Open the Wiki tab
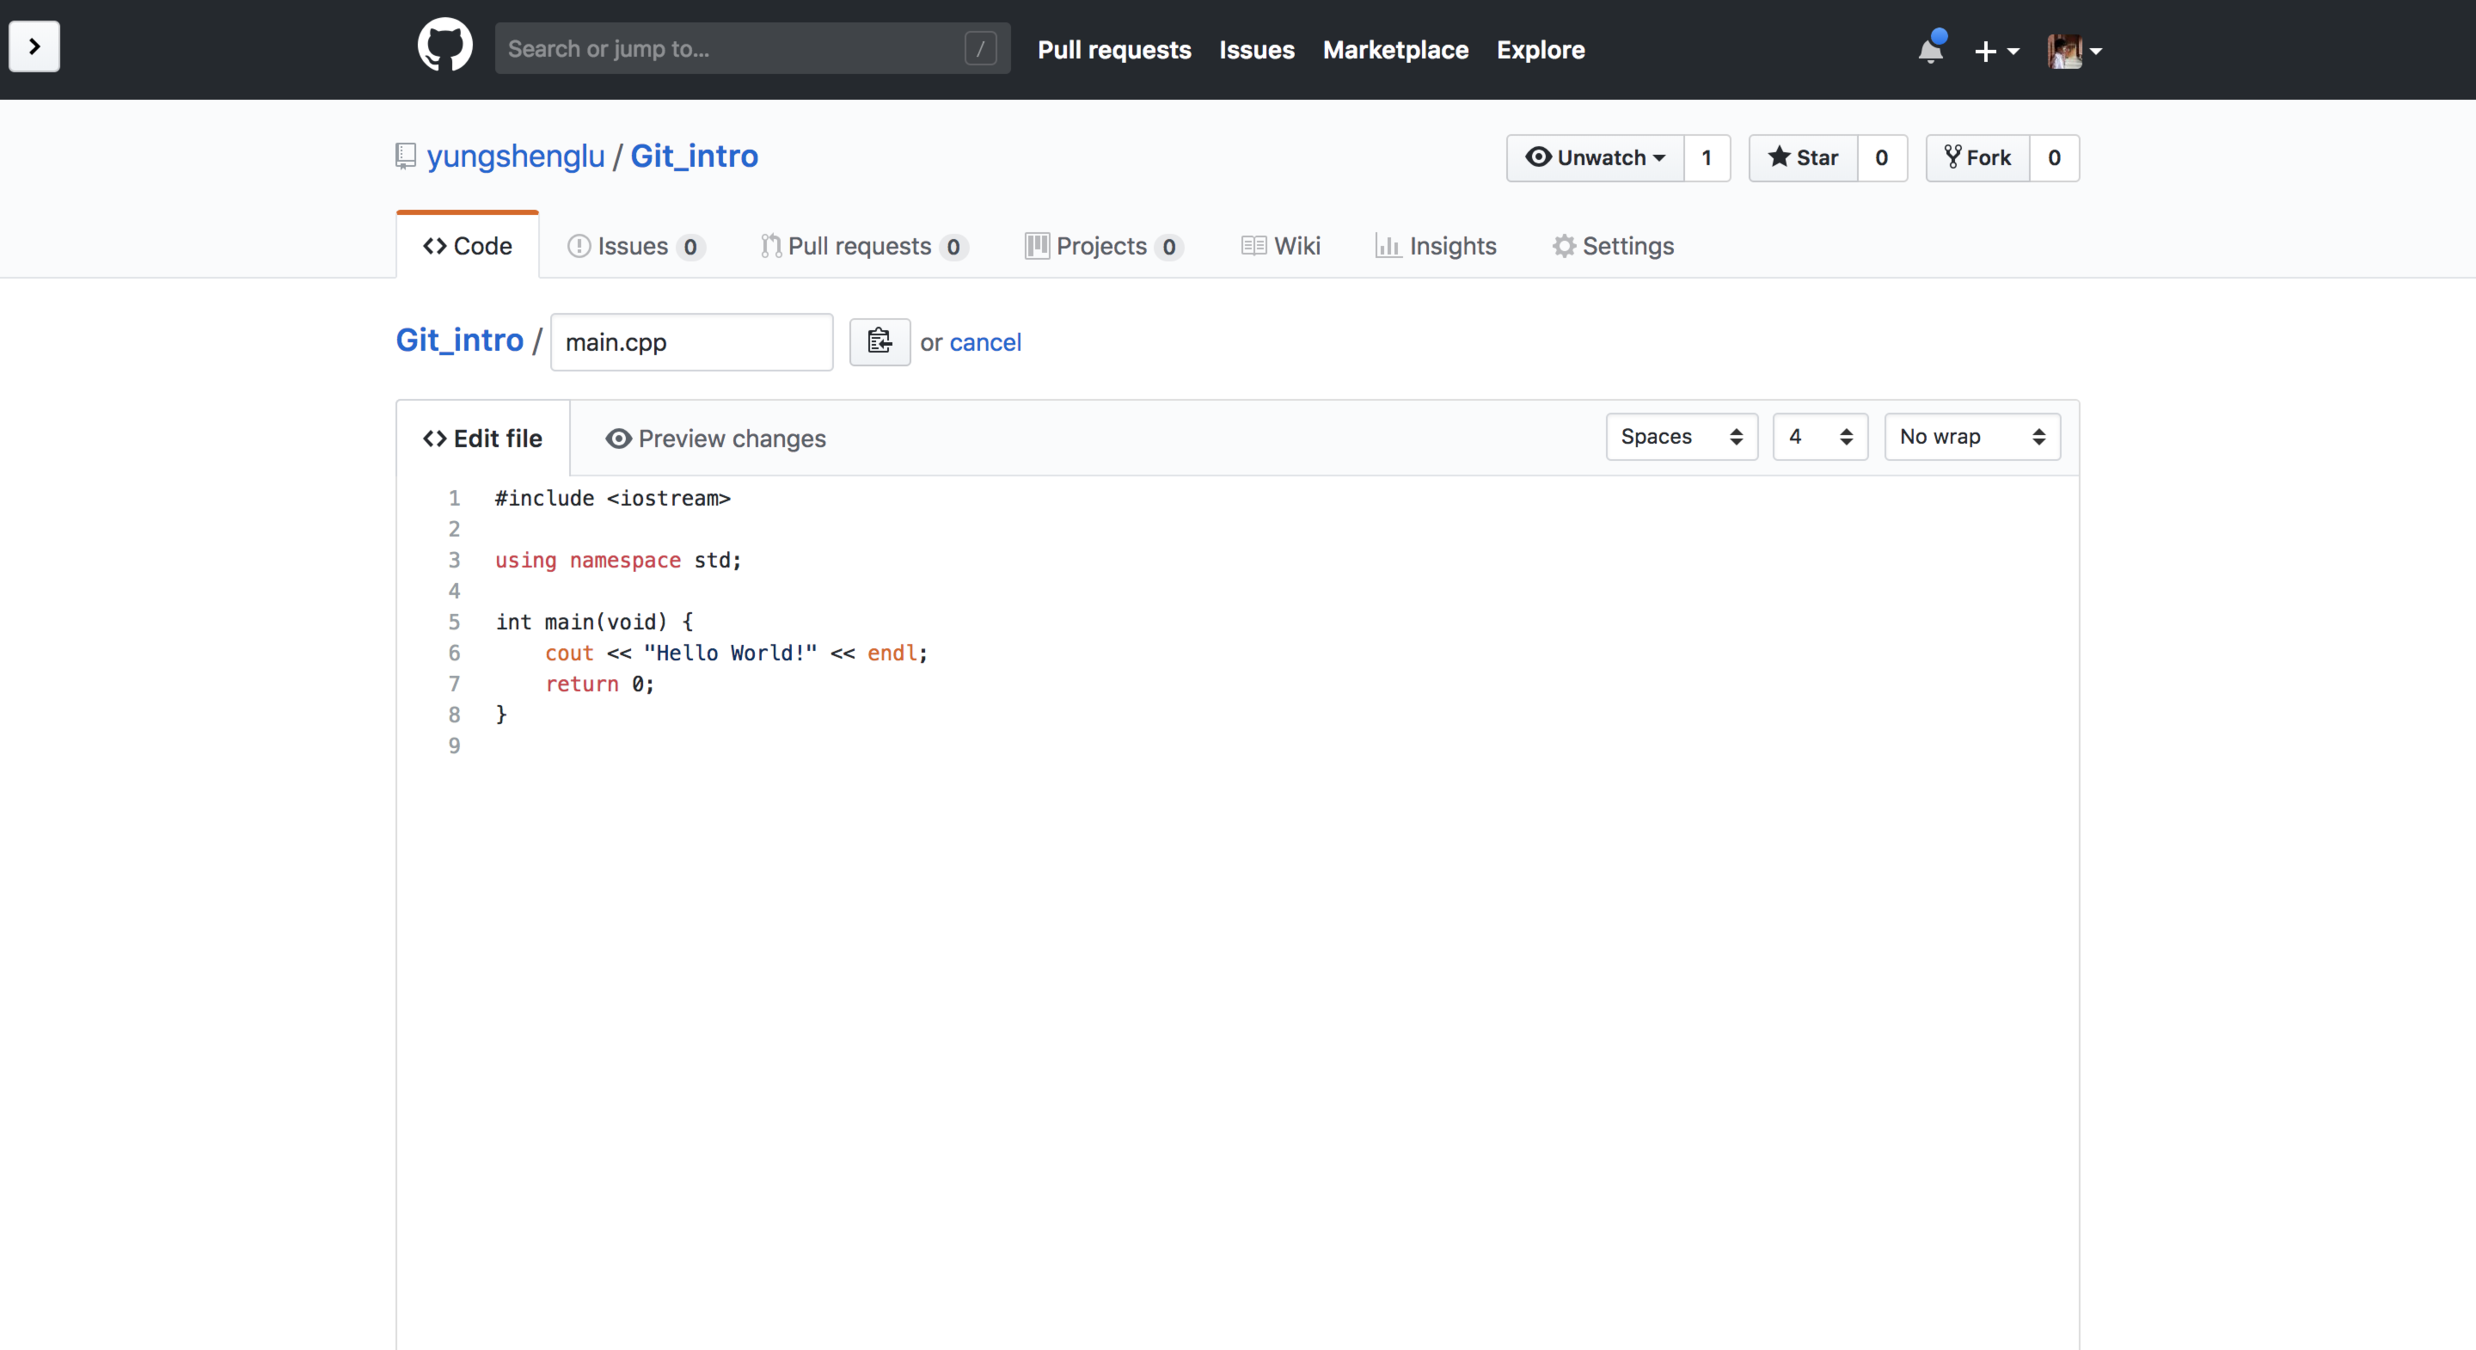Image resolution: width=2476 pixels, height=1350 pixels. [x=1281, y=246]
